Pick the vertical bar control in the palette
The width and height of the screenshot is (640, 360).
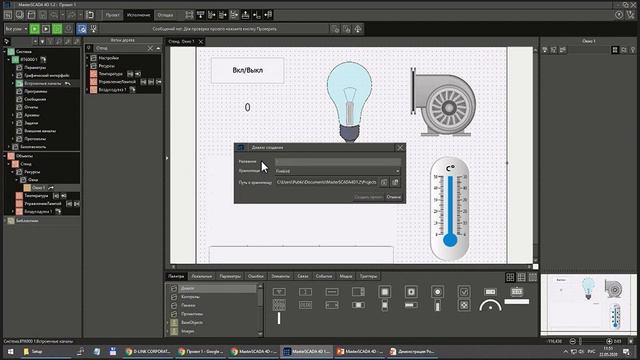coord(279,318)
